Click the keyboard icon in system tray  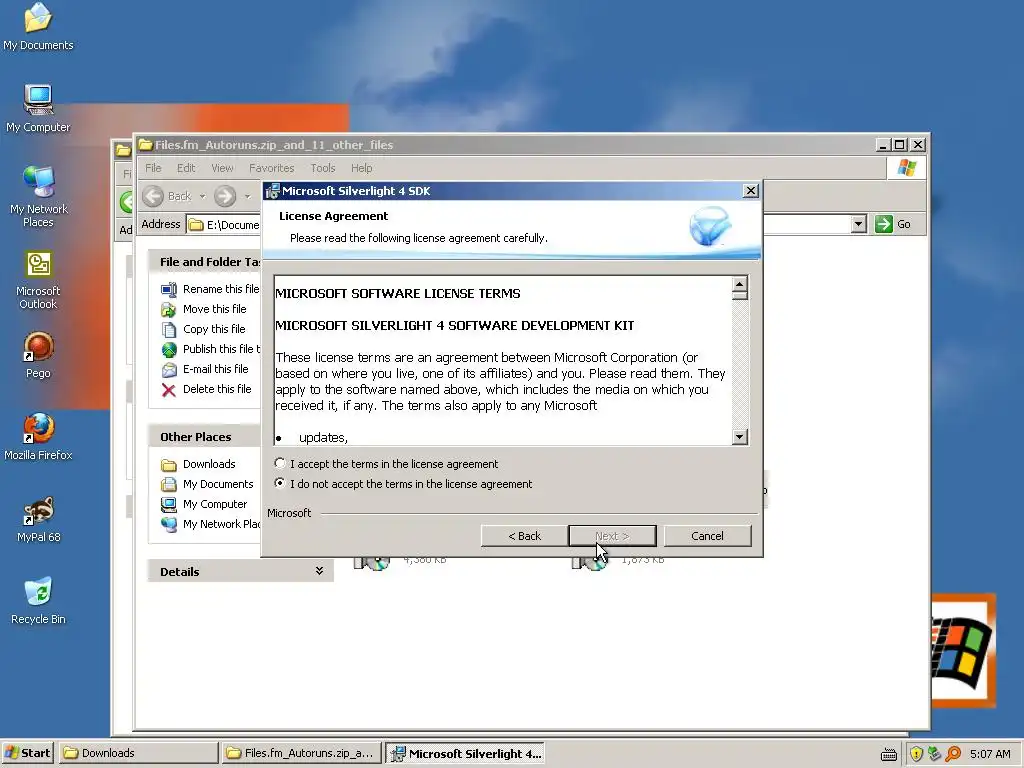pos(889,754)
